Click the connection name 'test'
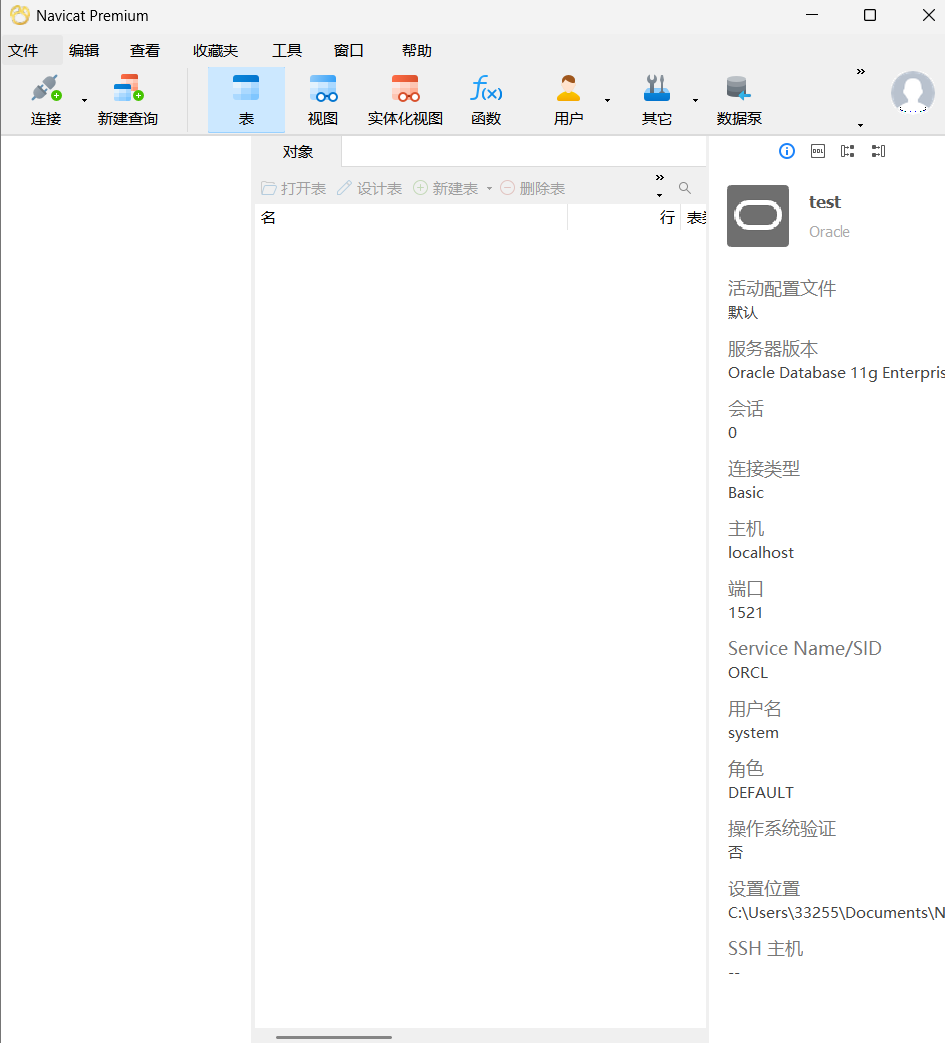945x1043 pixels. point(825,202)
